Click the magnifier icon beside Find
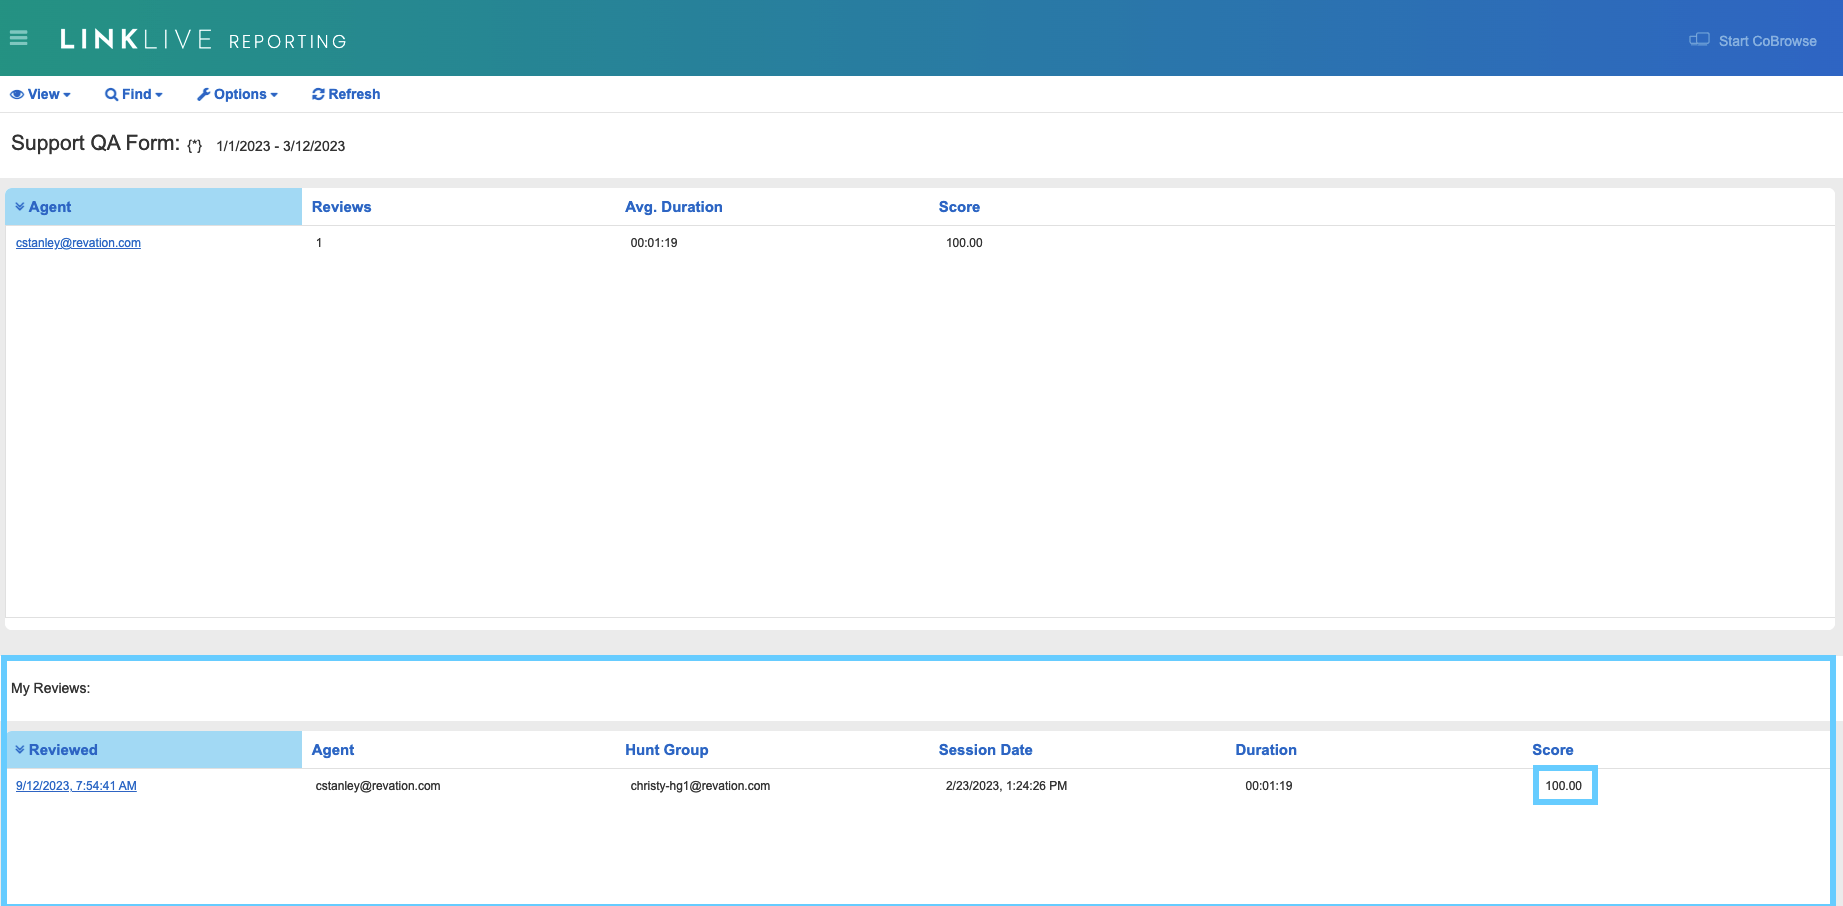 (x=111, y=95)
